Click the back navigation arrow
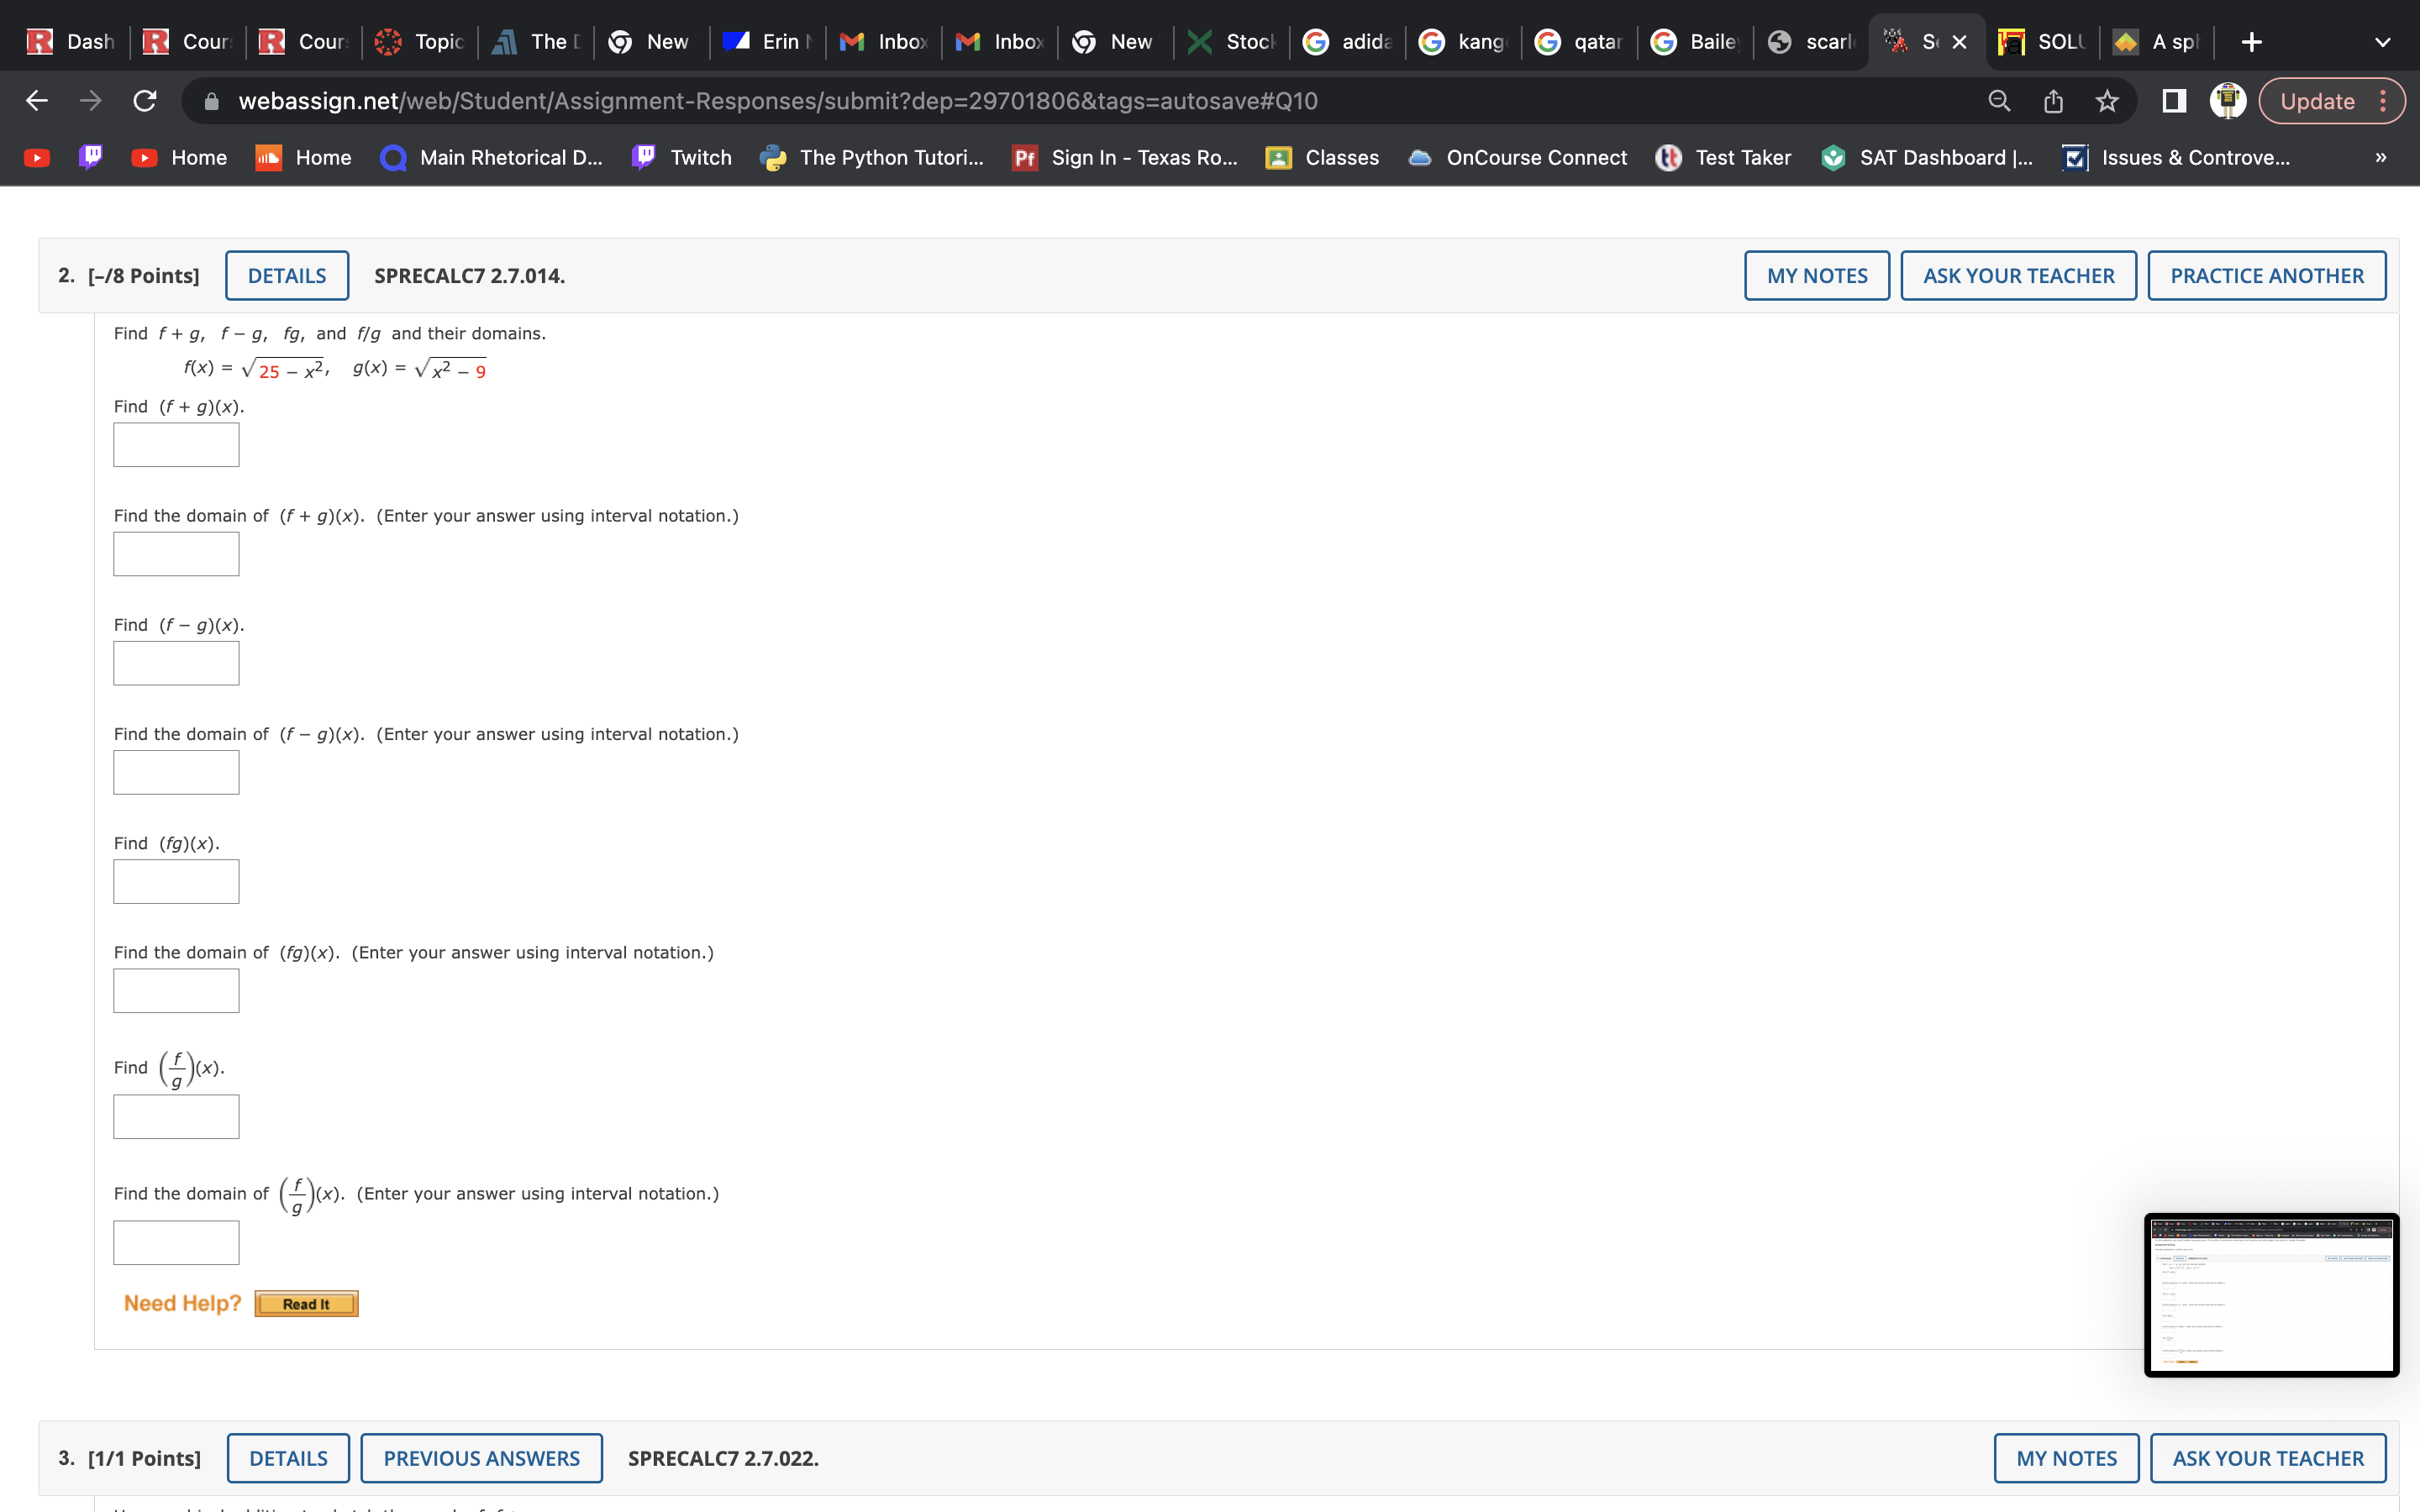This screenshot has height=1512, width=2420. tap(36, 100)
